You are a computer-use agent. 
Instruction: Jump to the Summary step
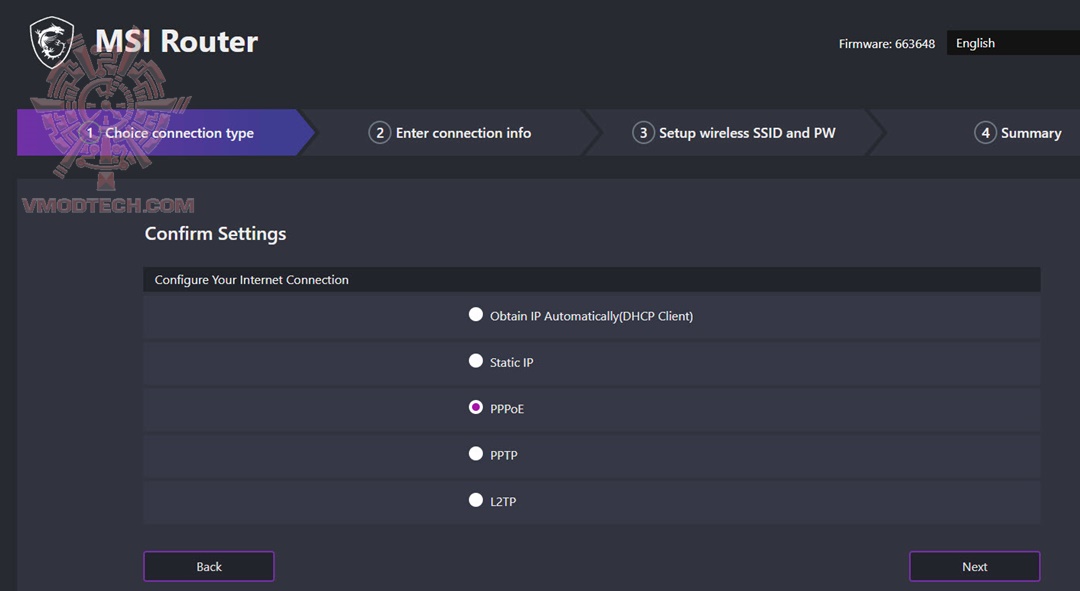pos(1031,133)
